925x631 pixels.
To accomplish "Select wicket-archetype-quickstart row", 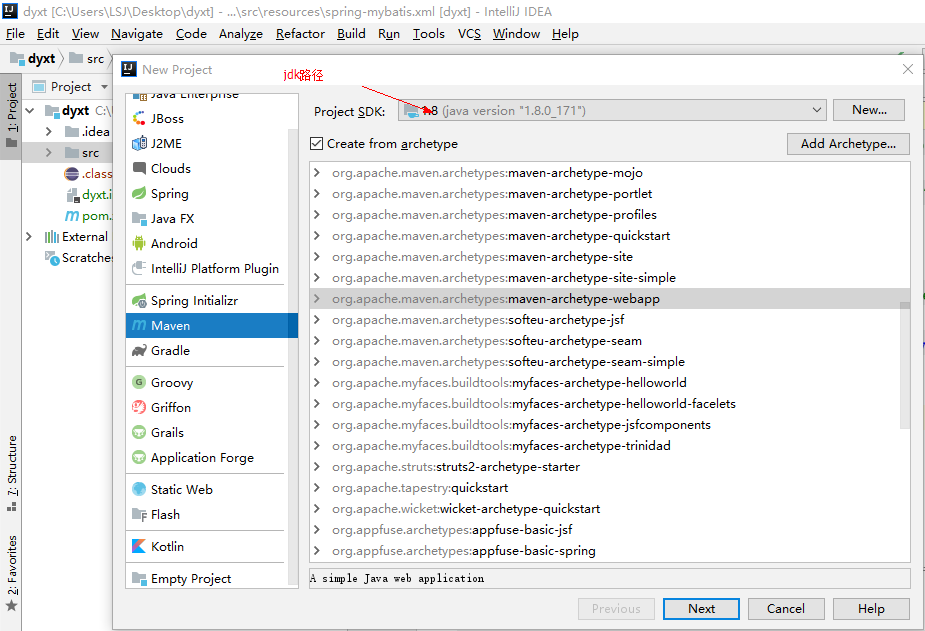I will coord(610,508).
